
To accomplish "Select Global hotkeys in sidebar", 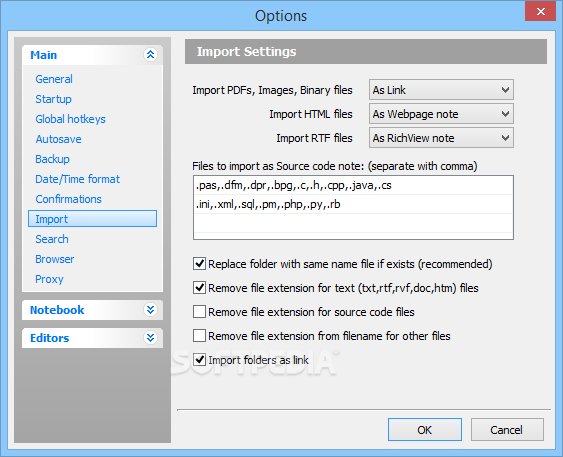I will 70,119.
